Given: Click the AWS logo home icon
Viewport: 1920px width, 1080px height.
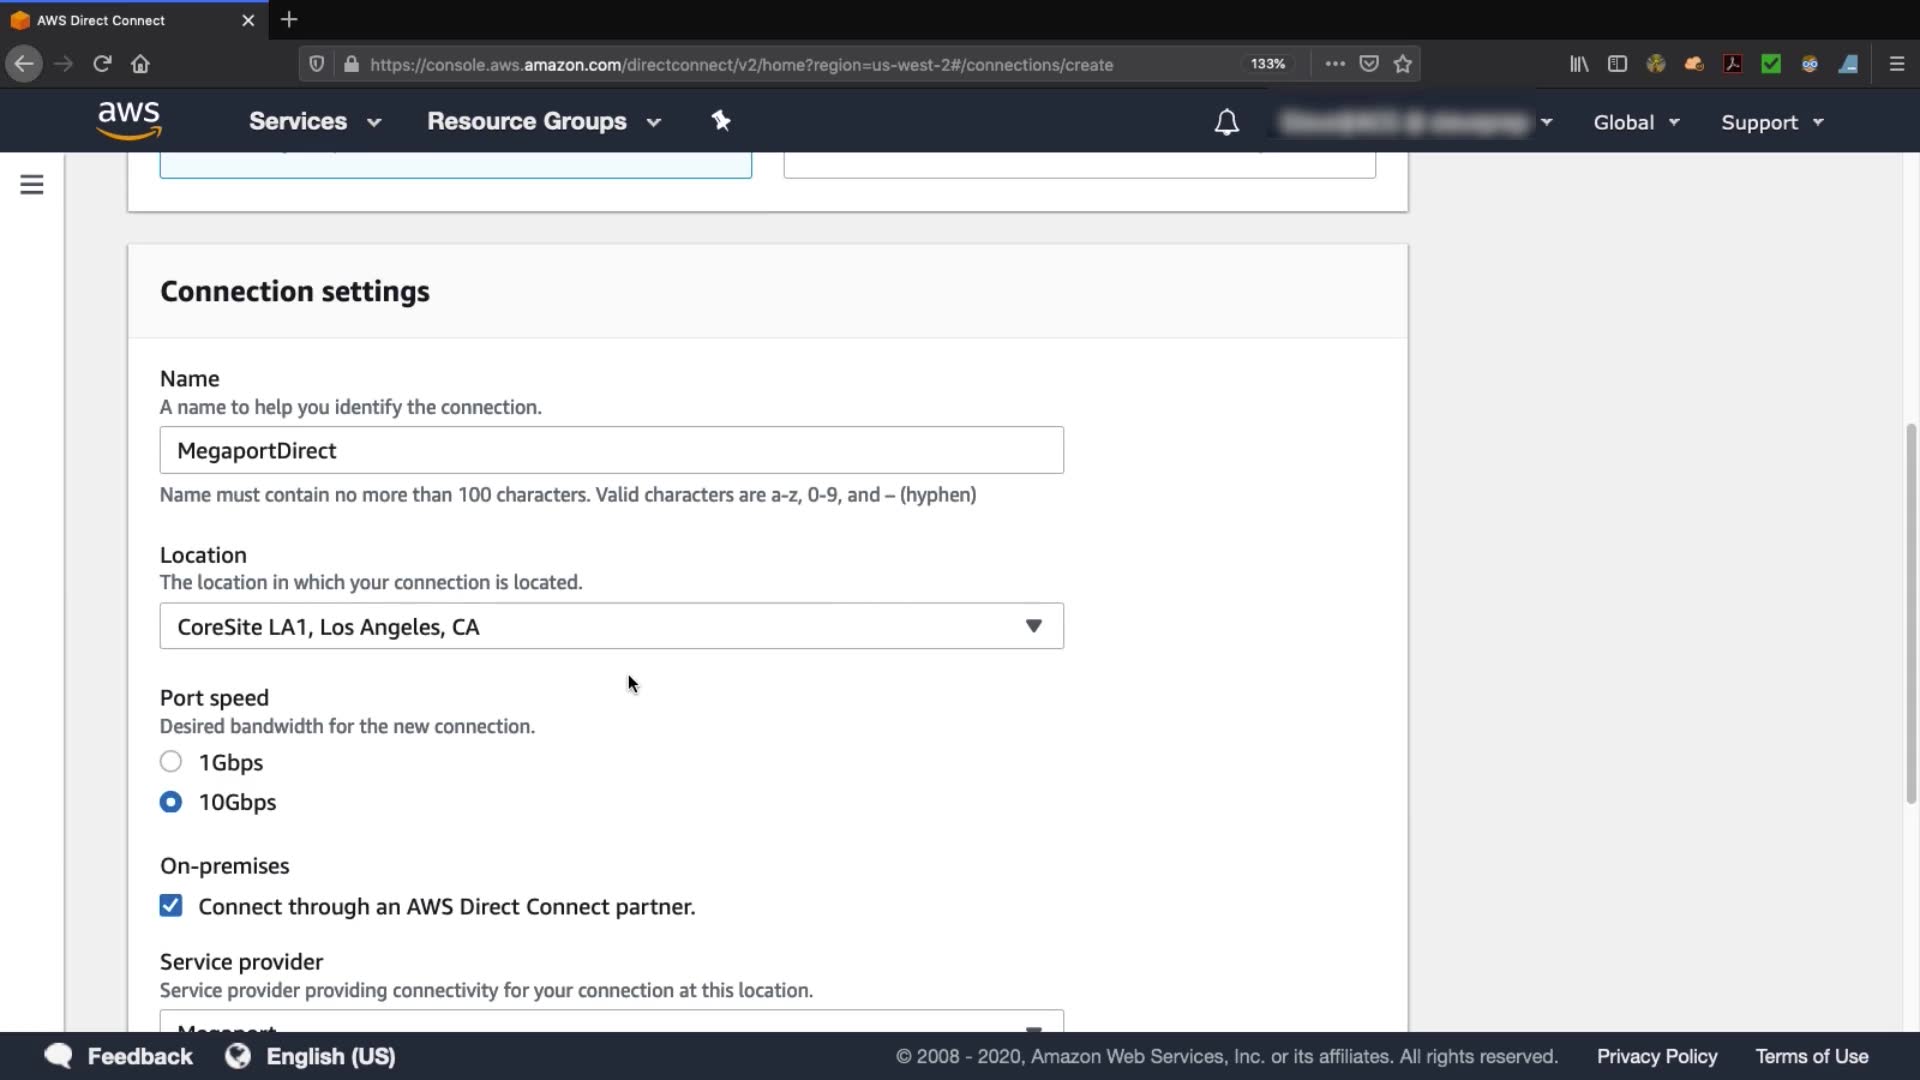Looking at the screenshot, I should 129,121.
